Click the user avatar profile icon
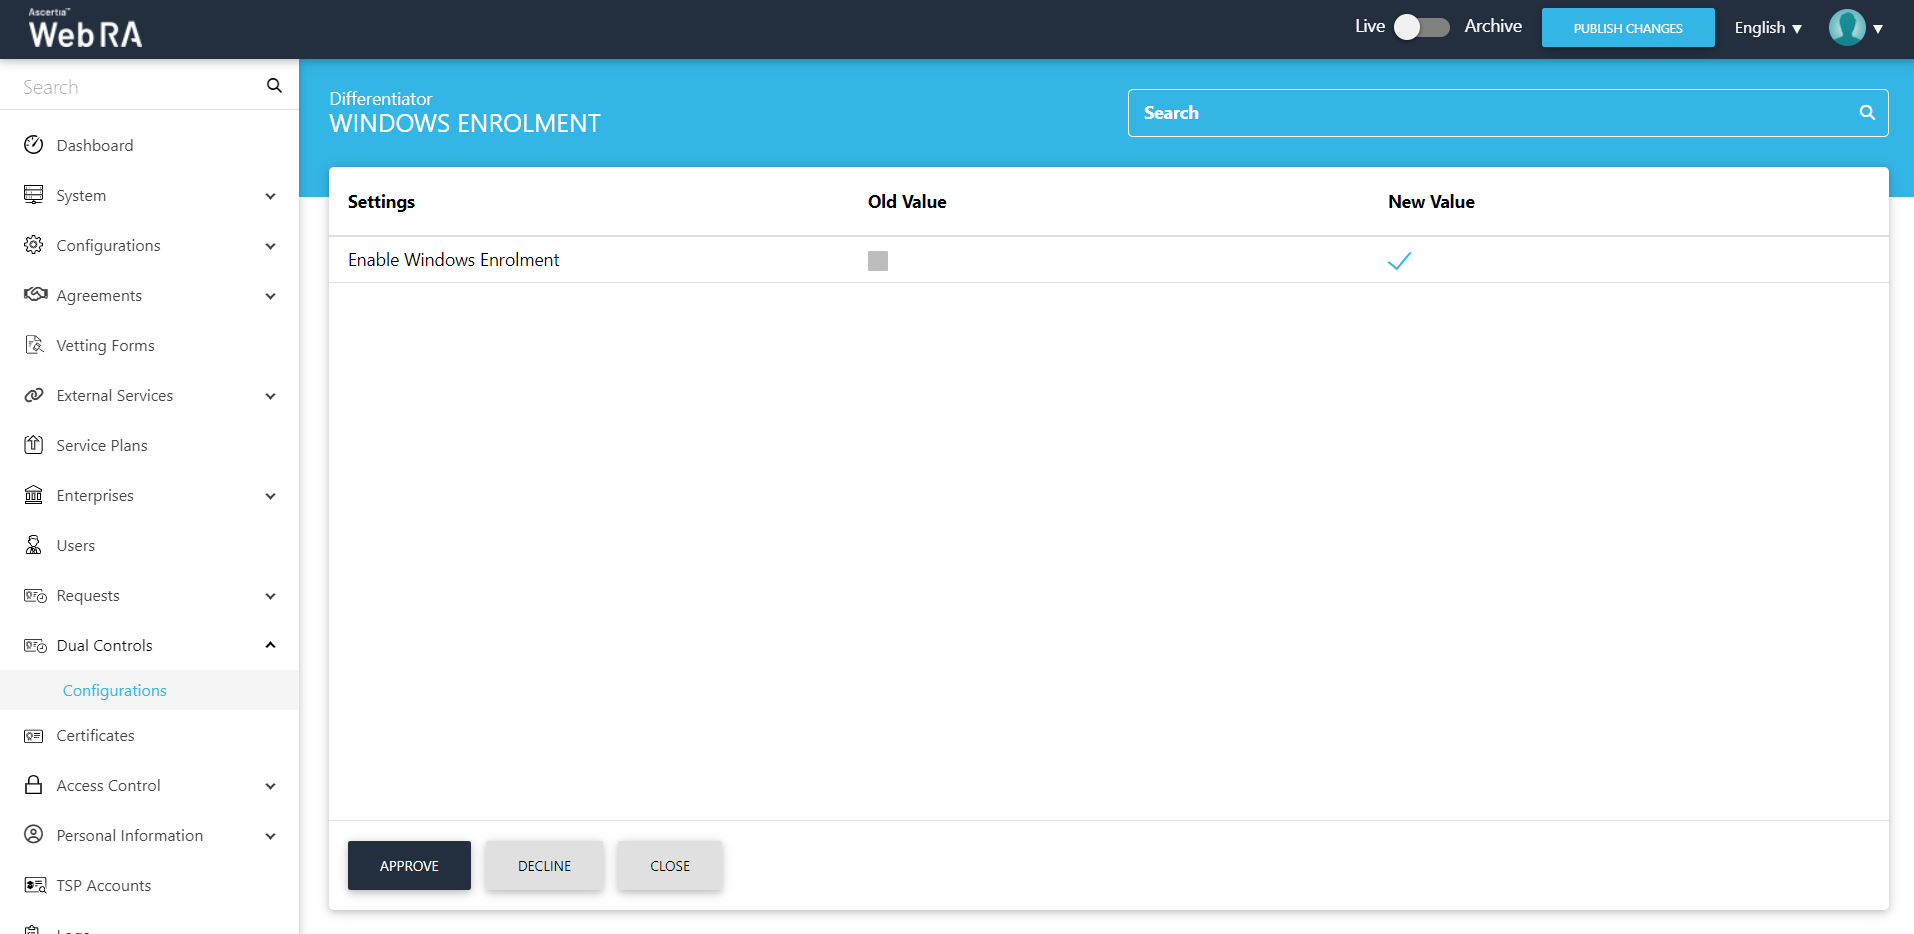This screenshot has height=934, width=1914. pos(1846,28)
